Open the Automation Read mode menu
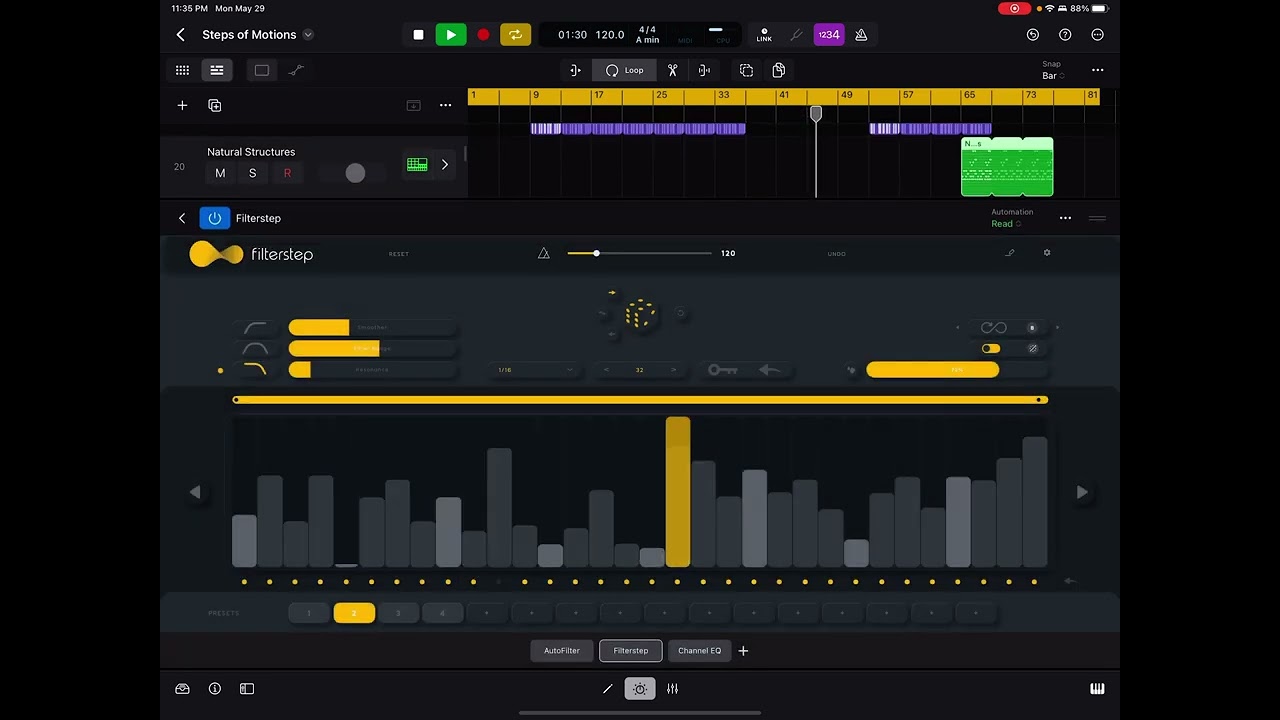 [1011, 218]
